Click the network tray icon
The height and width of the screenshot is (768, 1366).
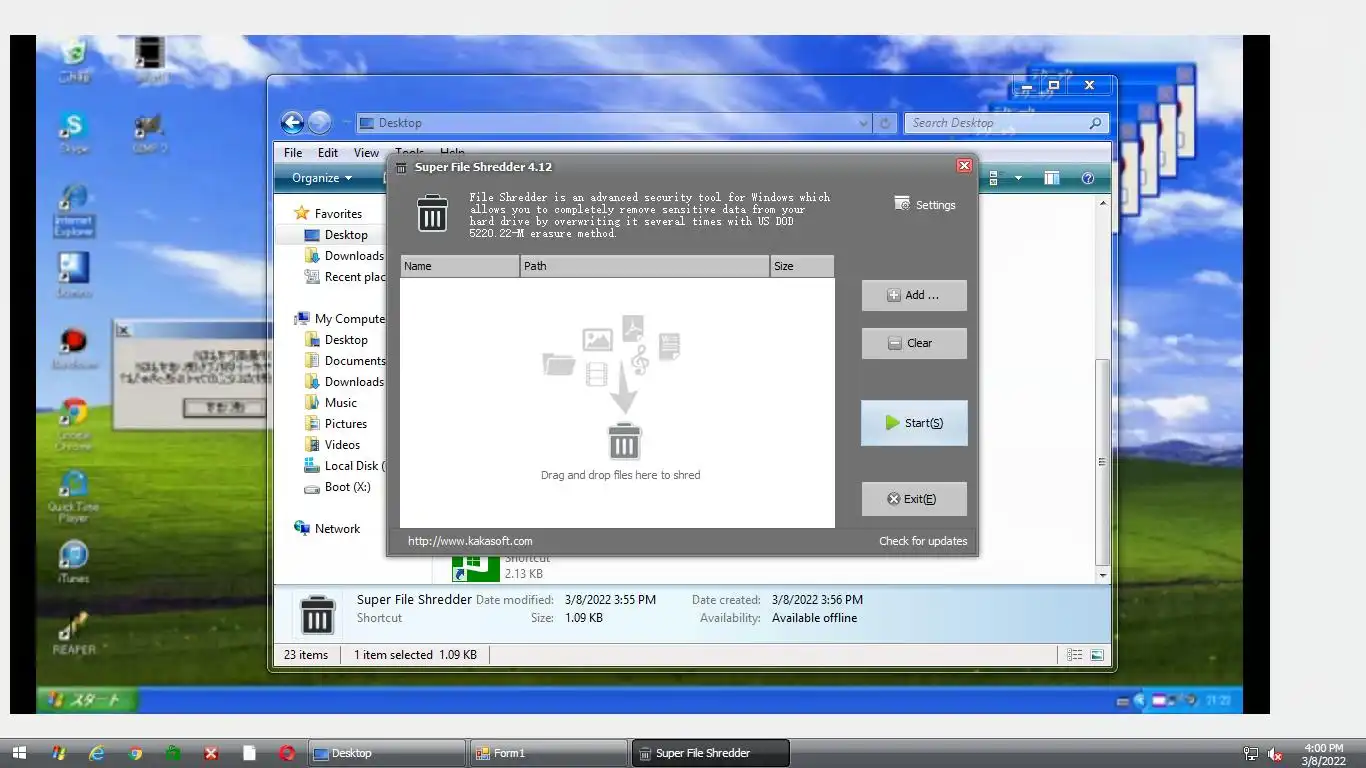click(1251, 754)
